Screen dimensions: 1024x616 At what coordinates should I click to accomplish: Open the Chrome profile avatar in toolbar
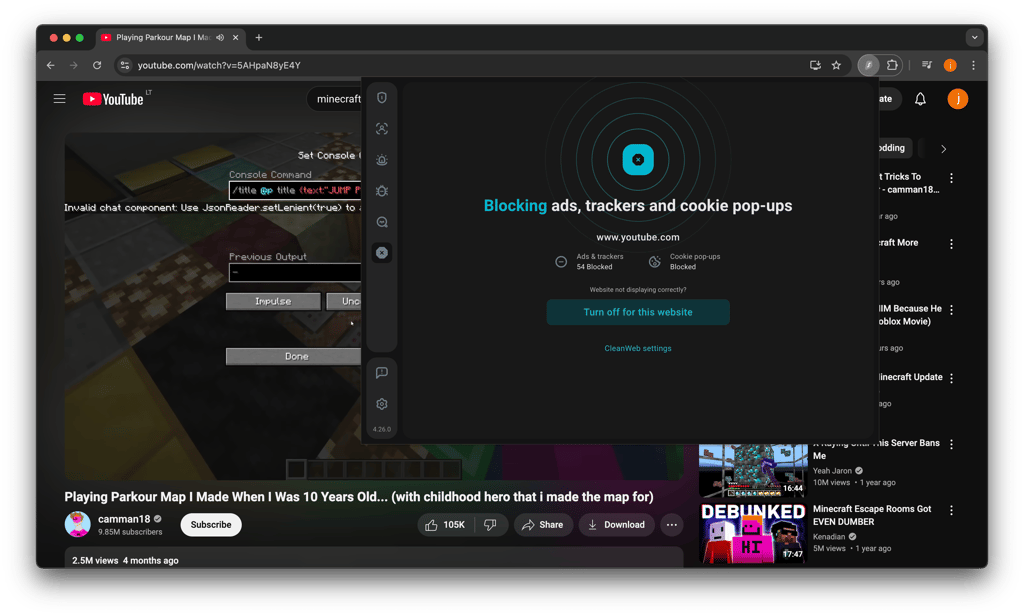pos(950,65)
